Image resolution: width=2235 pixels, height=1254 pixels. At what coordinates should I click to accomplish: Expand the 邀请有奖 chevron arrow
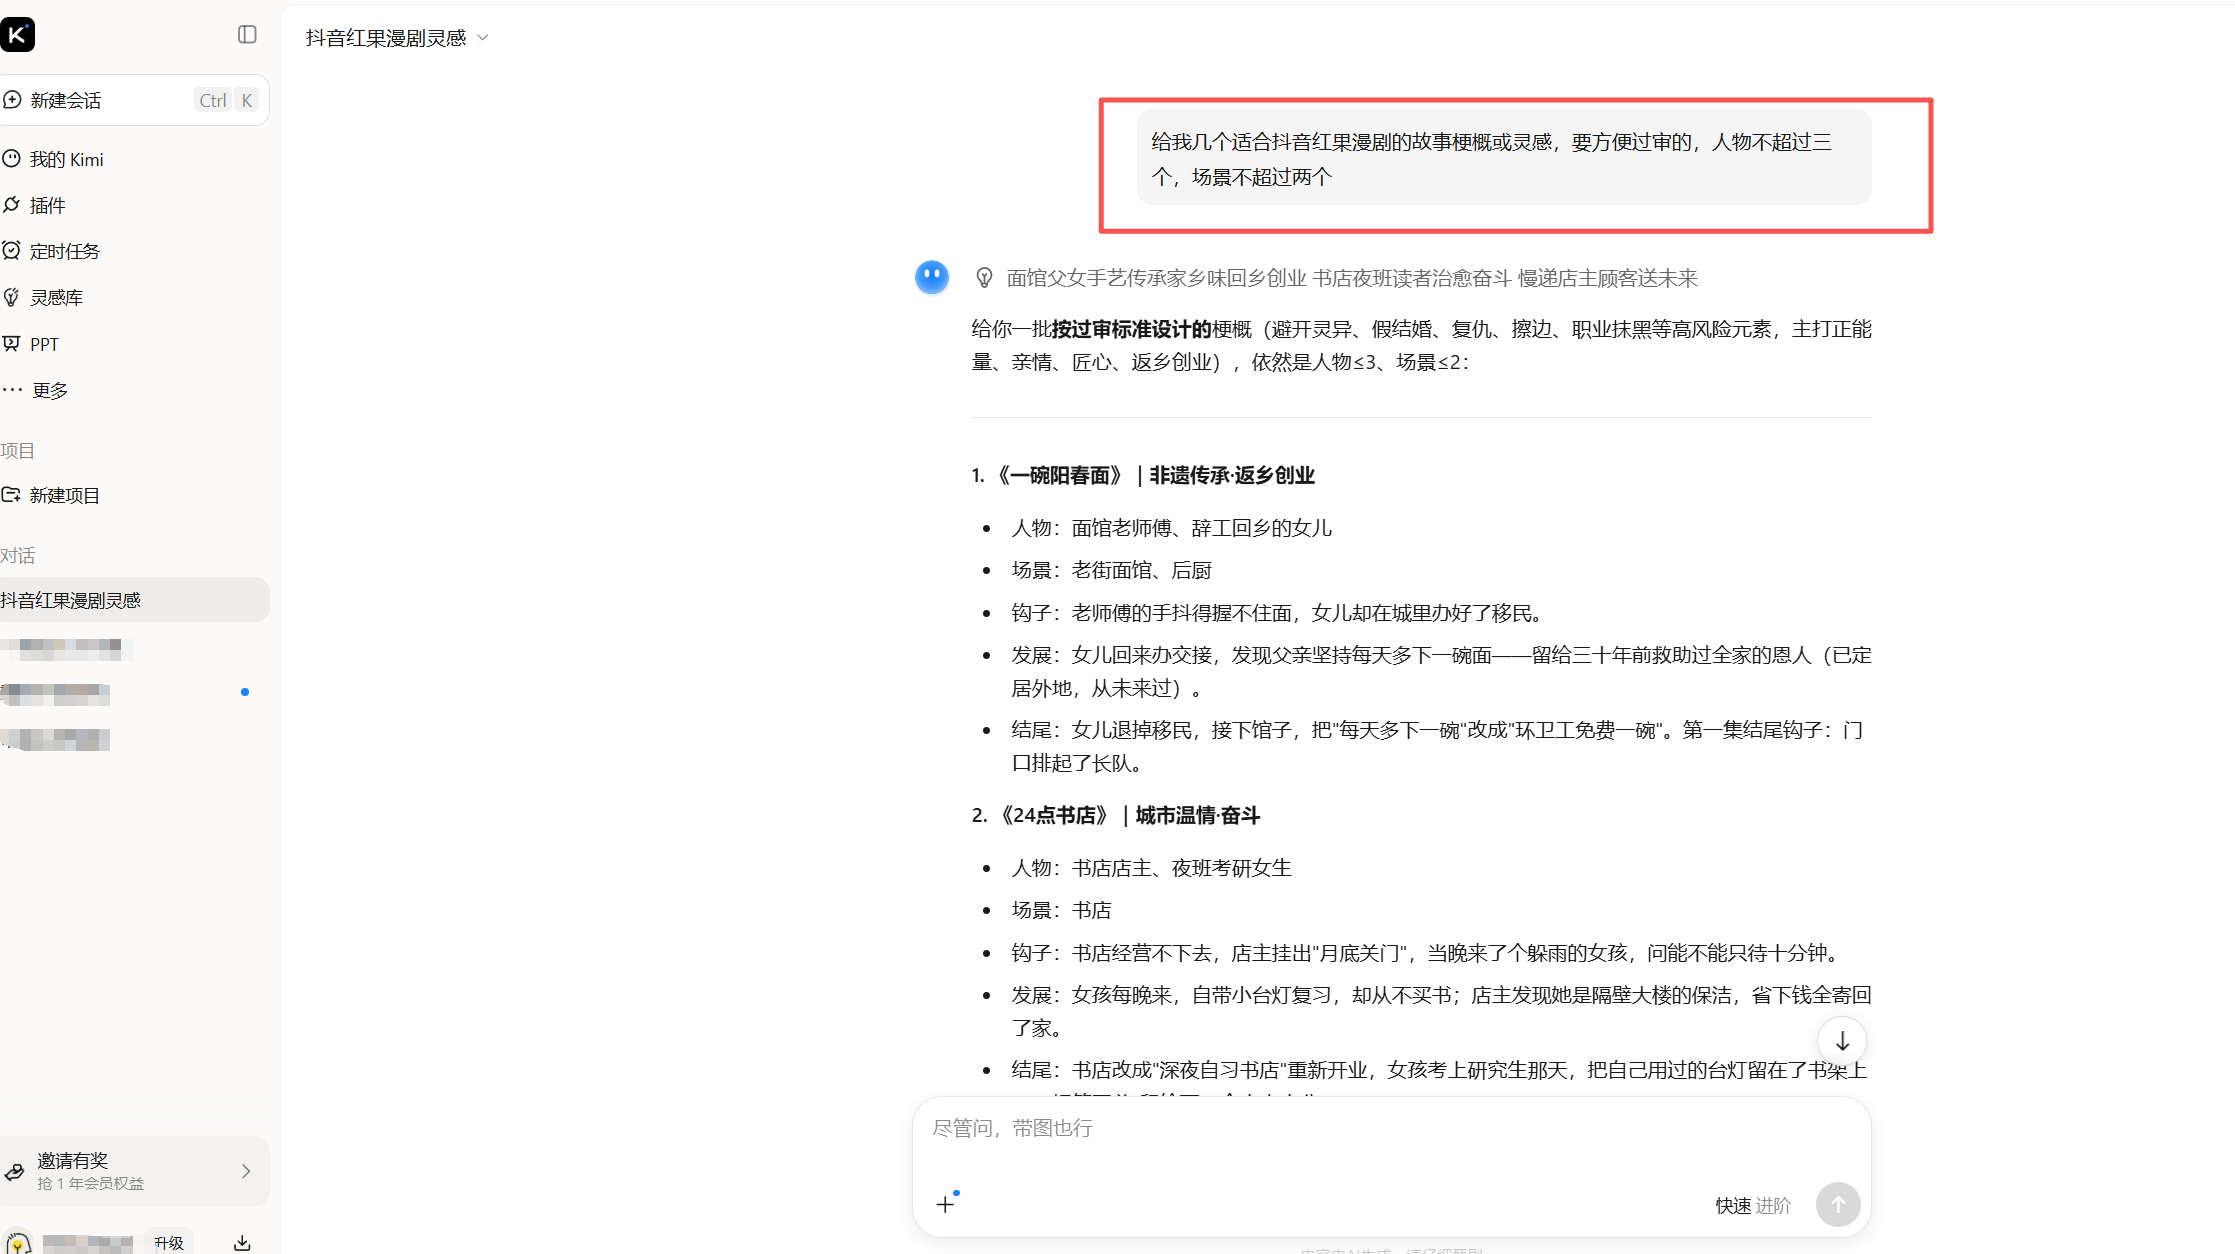pyautogui.click(x=246, y=1171)
